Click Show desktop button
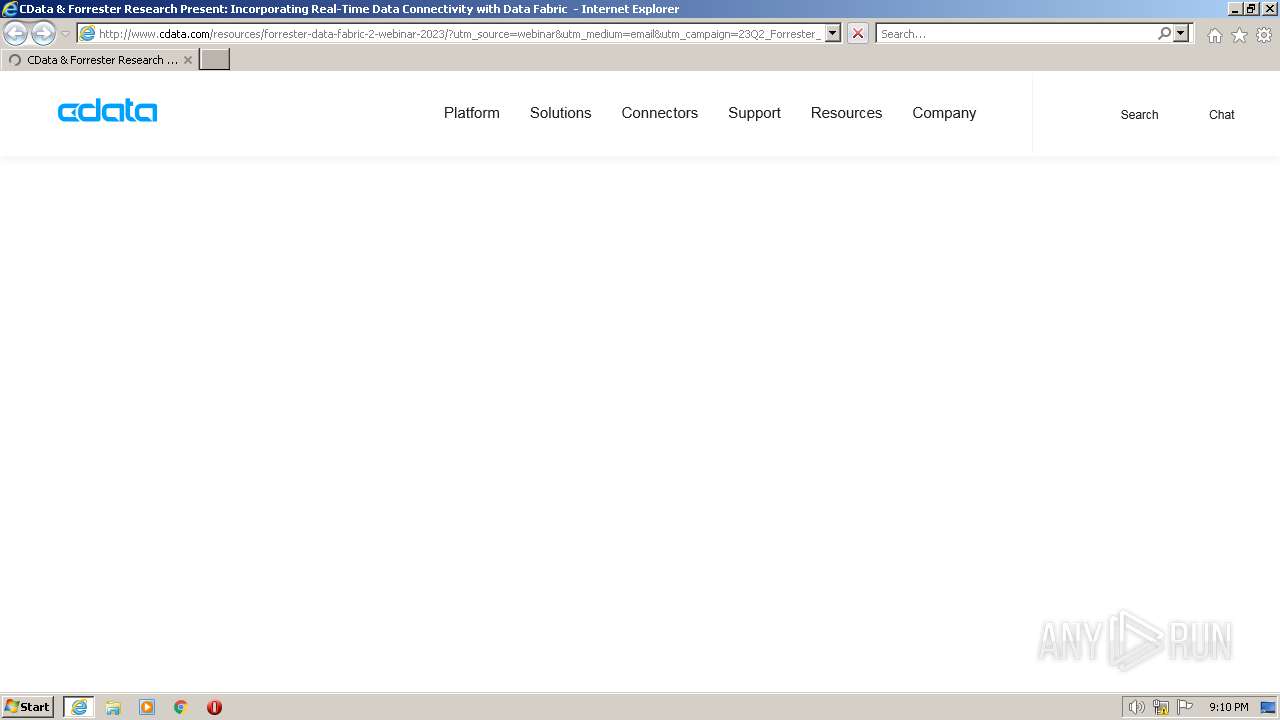The height and width of the screenshot is (720, 1280). [1269, 707]
